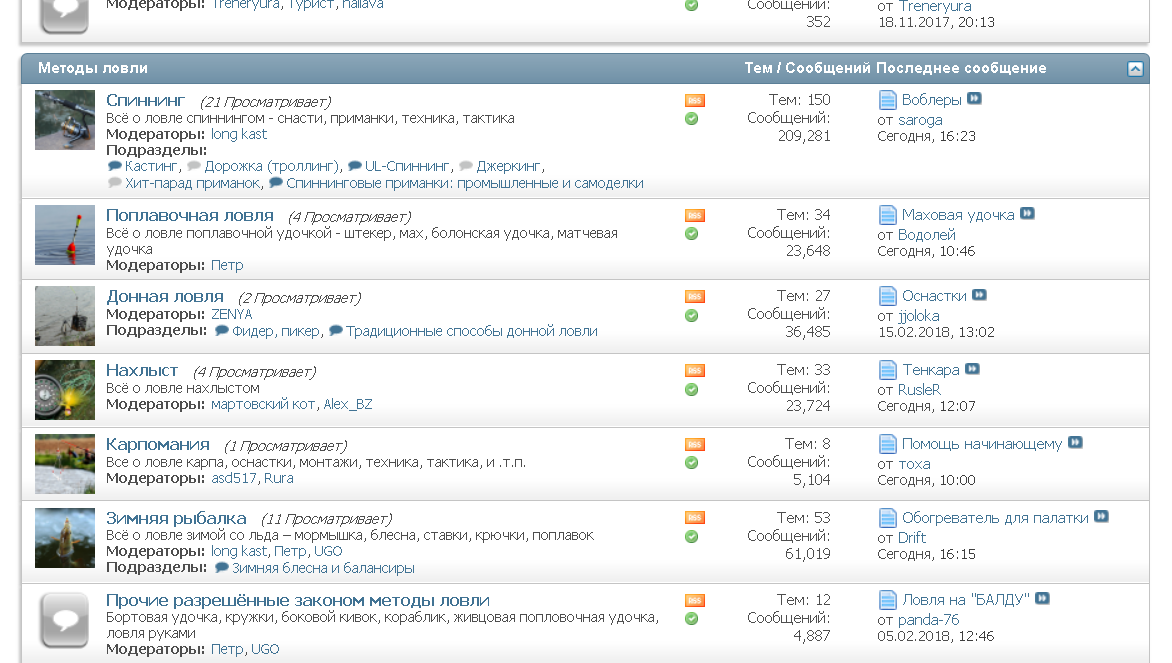Open the Карпомания forum
Viewport: 1172px width, 663px height.
click(158, 444)
